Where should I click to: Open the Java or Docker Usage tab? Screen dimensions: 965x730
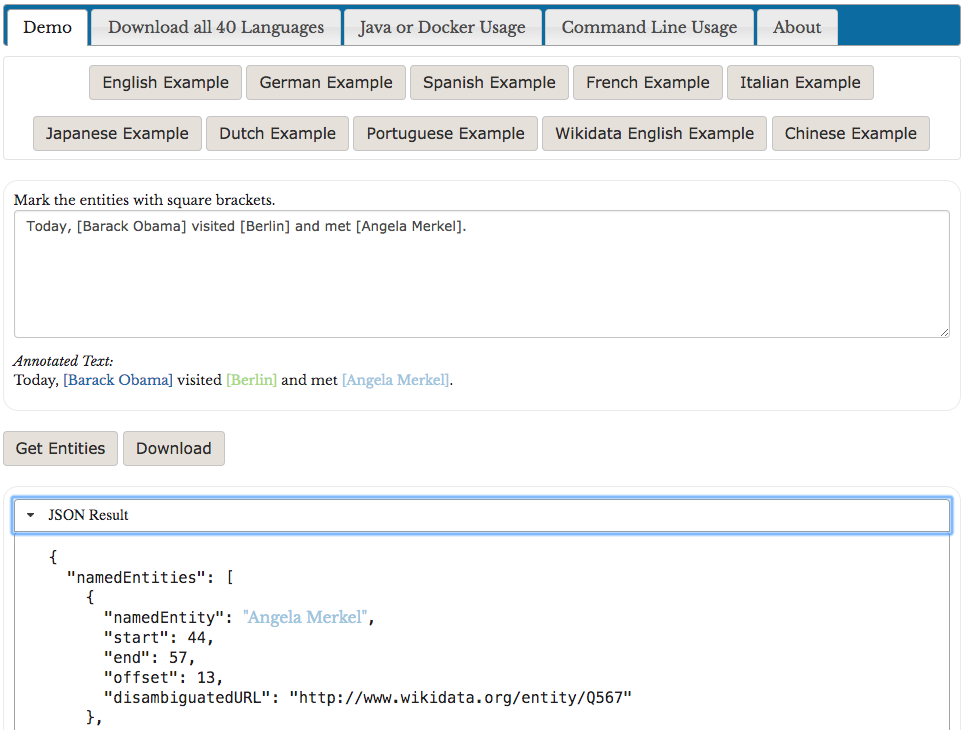[442, 27]
